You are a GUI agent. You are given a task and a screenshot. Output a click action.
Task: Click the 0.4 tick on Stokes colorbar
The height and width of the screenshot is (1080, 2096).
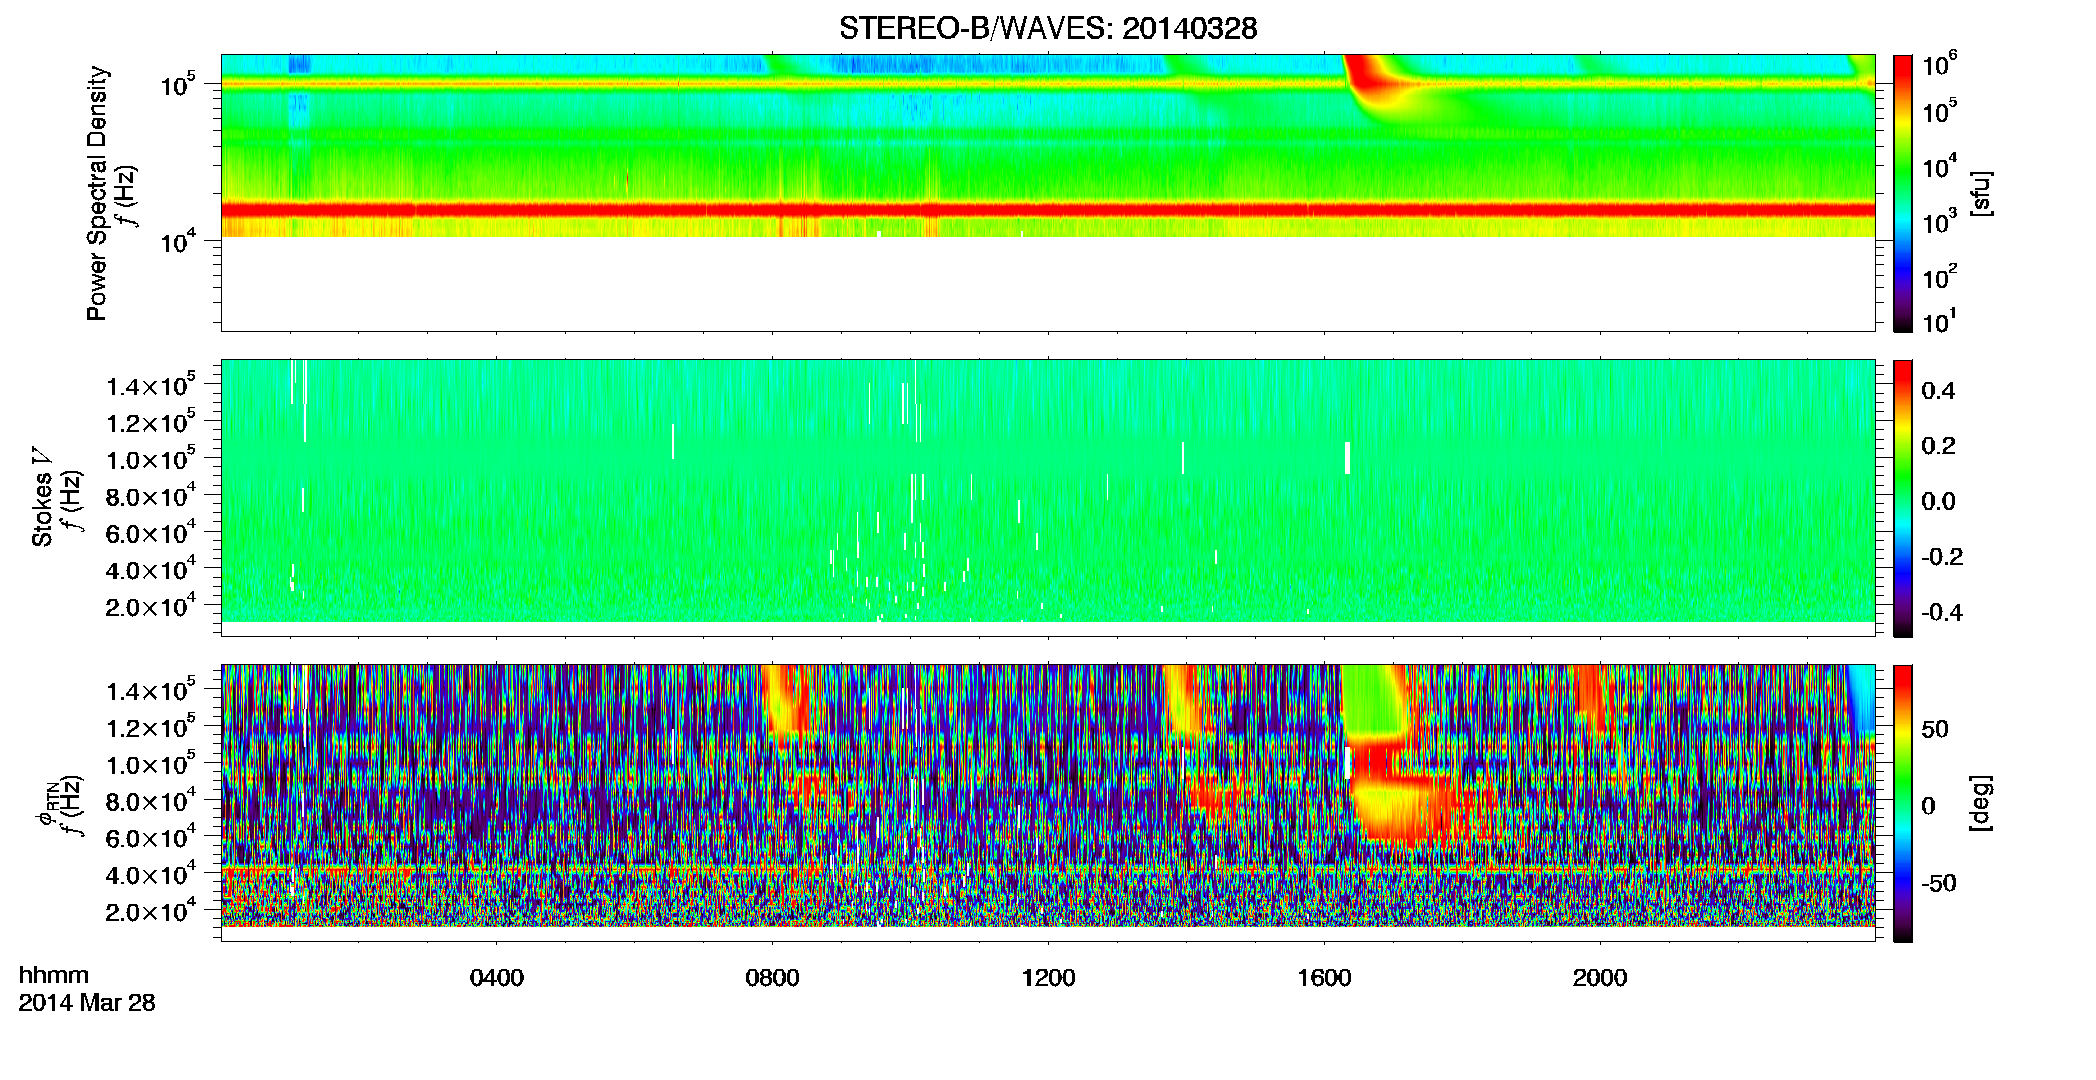click(1938, 391)
